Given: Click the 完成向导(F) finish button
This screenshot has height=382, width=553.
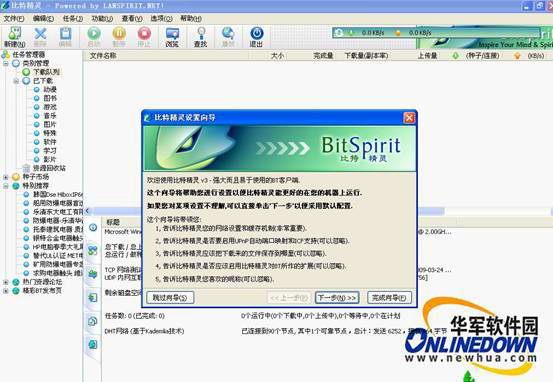Looking at the screenshot, I should 389,297.
